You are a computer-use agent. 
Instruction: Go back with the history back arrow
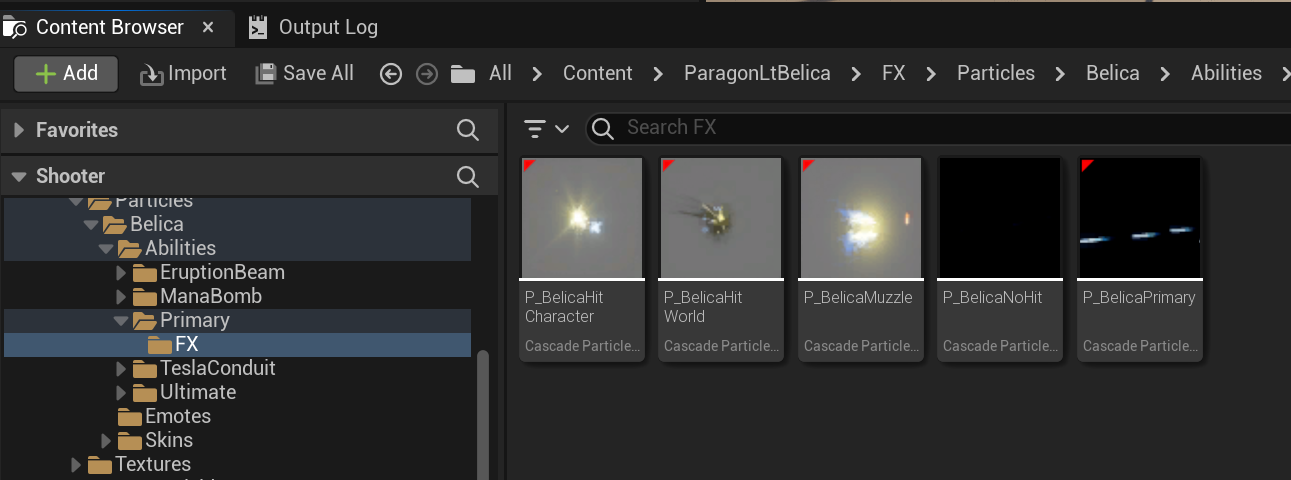pos(392,74)
